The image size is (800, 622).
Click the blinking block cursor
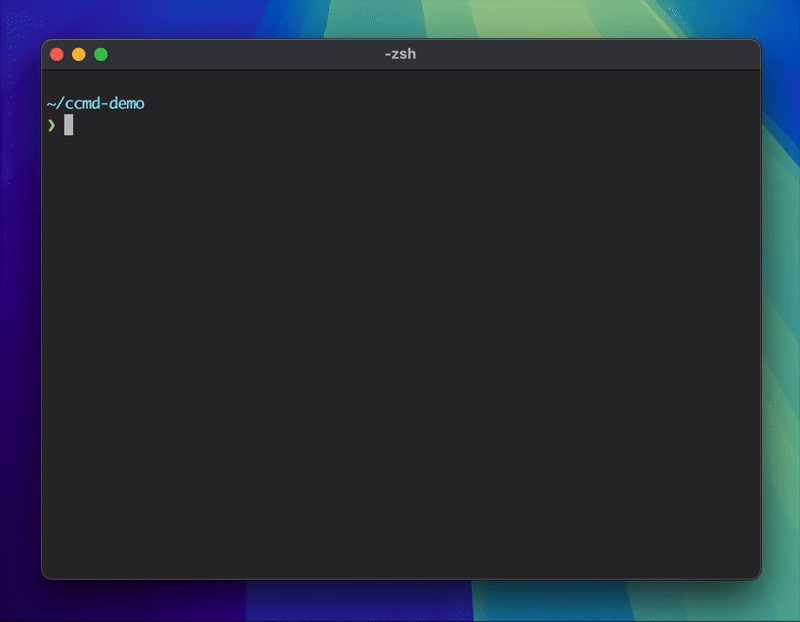pos(68,125)
